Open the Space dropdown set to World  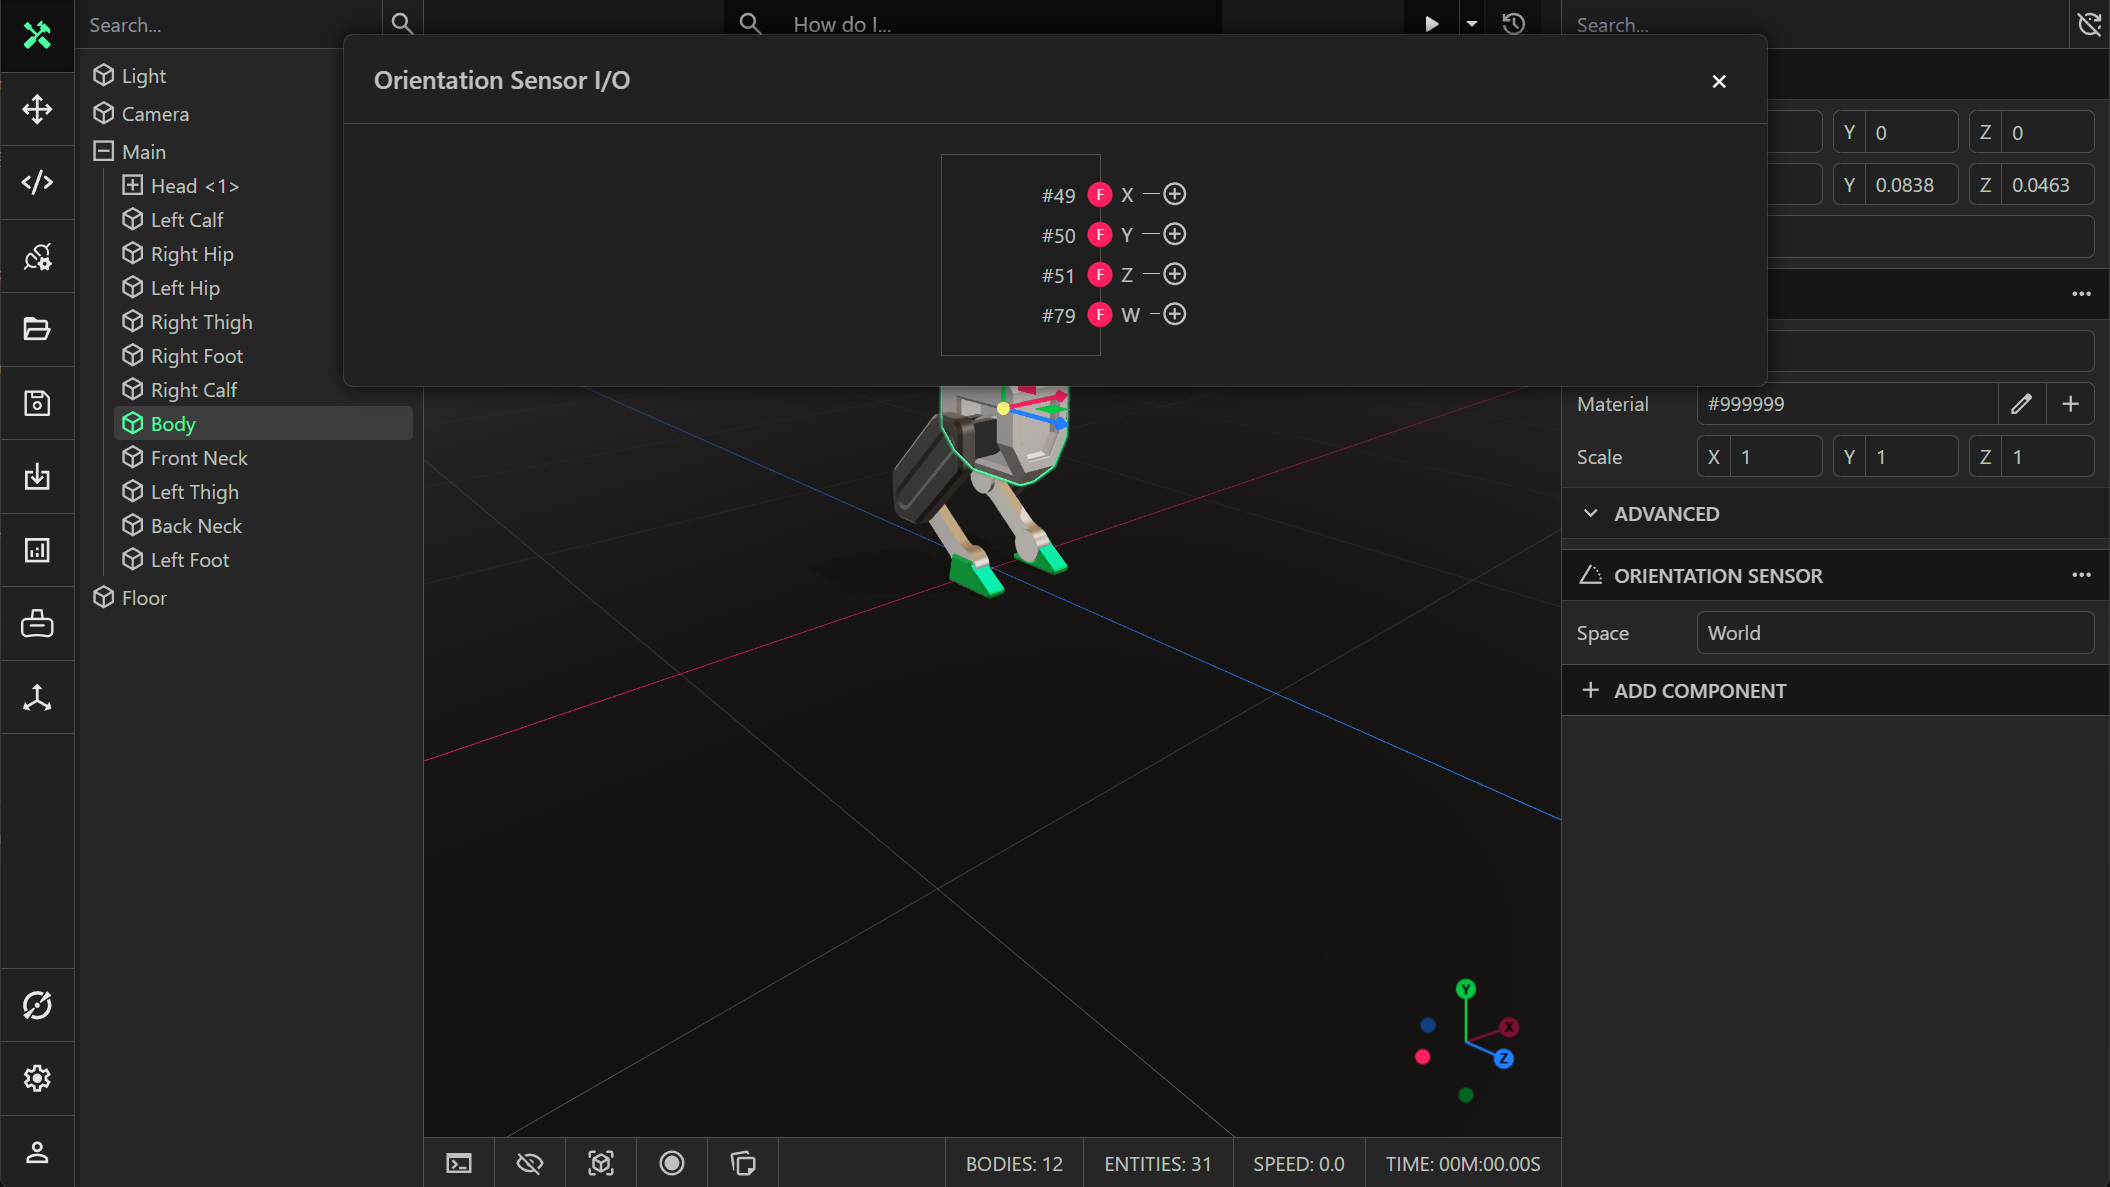click(x=1894, y=633)
